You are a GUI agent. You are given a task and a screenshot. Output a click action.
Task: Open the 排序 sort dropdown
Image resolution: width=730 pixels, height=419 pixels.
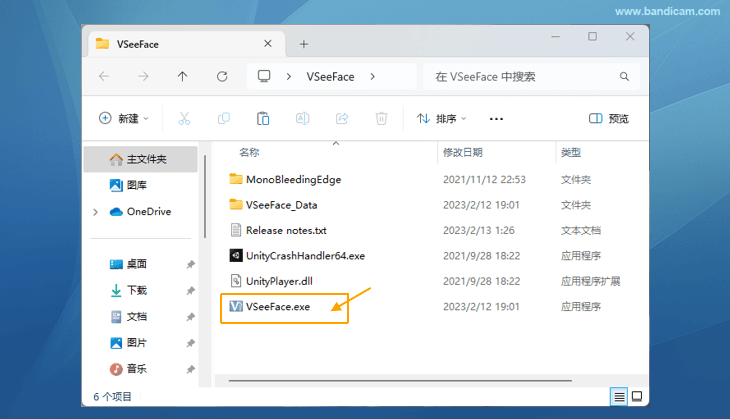point(441,119)
